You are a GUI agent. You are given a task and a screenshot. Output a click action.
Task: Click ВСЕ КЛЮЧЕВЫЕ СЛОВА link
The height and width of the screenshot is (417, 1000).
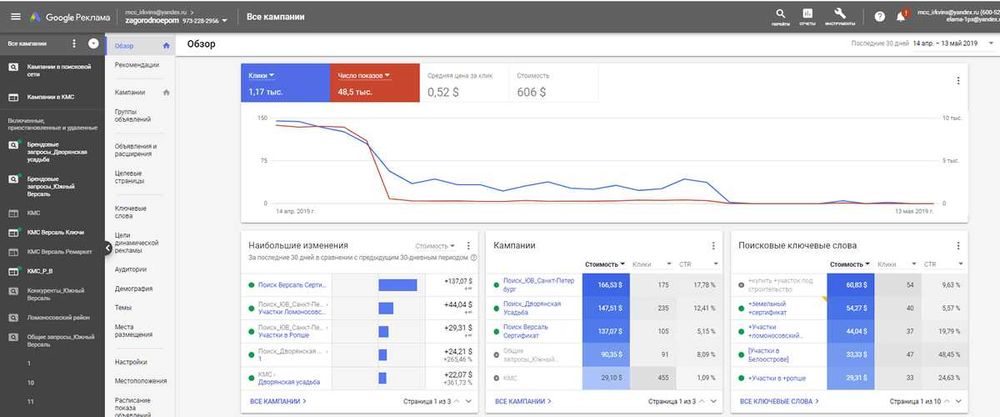779,402
